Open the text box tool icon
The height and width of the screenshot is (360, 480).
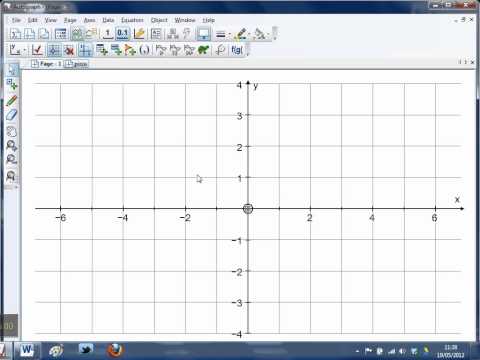point(156,34)
